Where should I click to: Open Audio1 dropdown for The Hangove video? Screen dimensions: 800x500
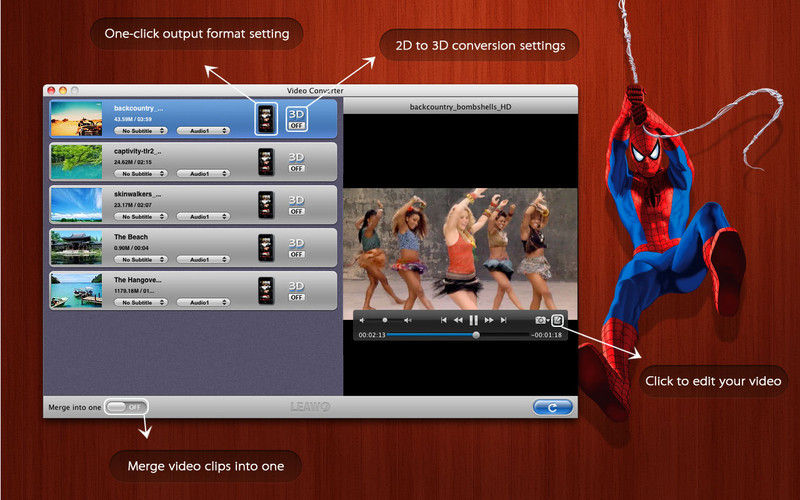click(x=203, y=302)
